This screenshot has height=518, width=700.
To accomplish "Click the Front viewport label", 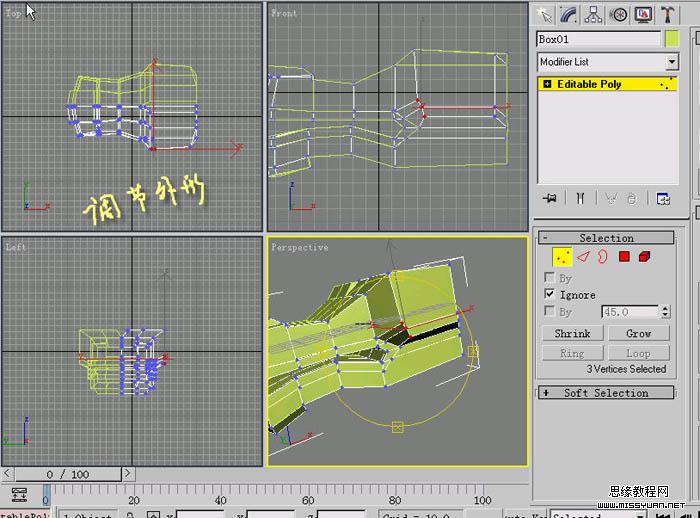I will pyautogui.click(x=284, y=13).
